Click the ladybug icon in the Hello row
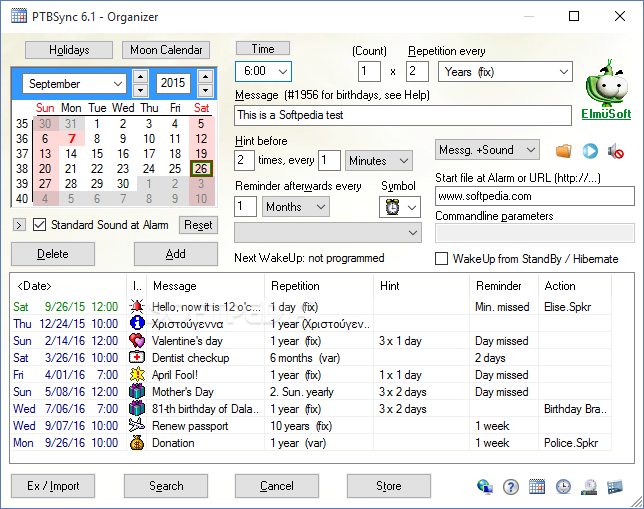The height and width of the screenshot is (509, 644). click(x=137, y=306)
